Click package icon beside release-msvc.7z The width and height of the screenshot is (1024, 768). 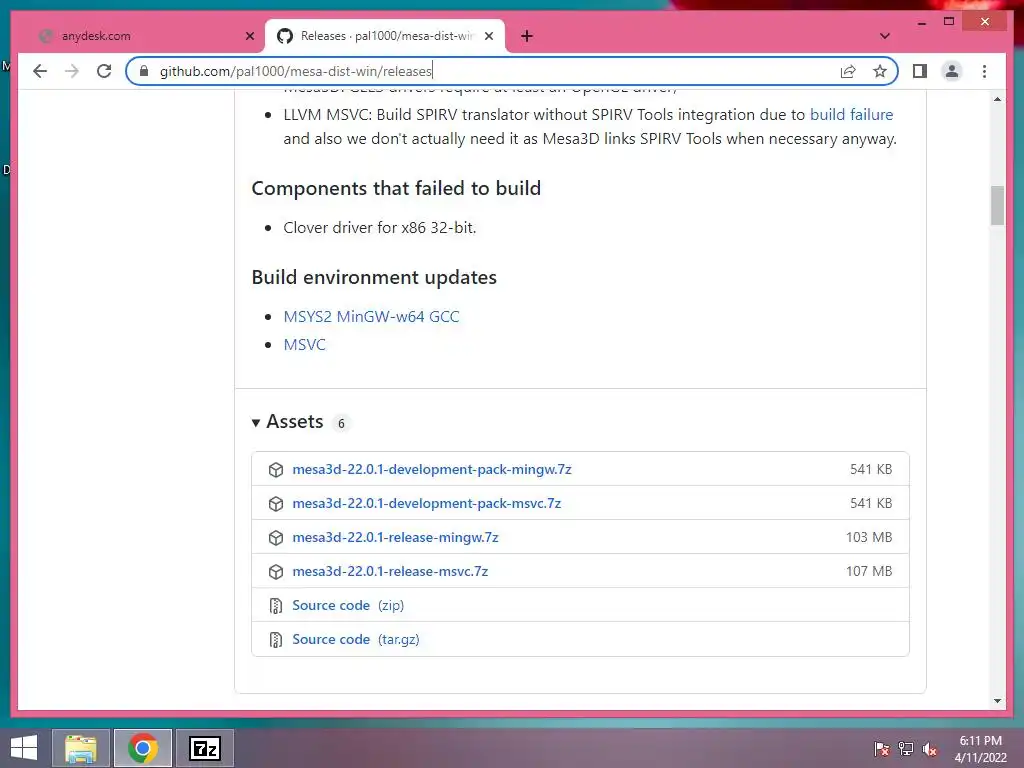point(276,571)
